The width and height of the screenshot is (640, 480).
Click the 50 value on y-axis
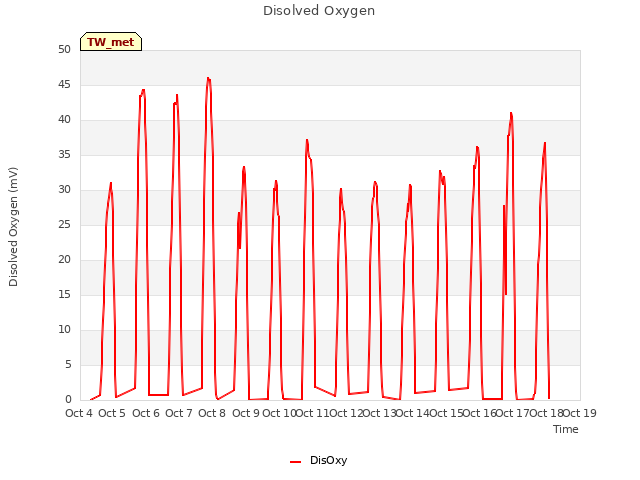[64, 50]
